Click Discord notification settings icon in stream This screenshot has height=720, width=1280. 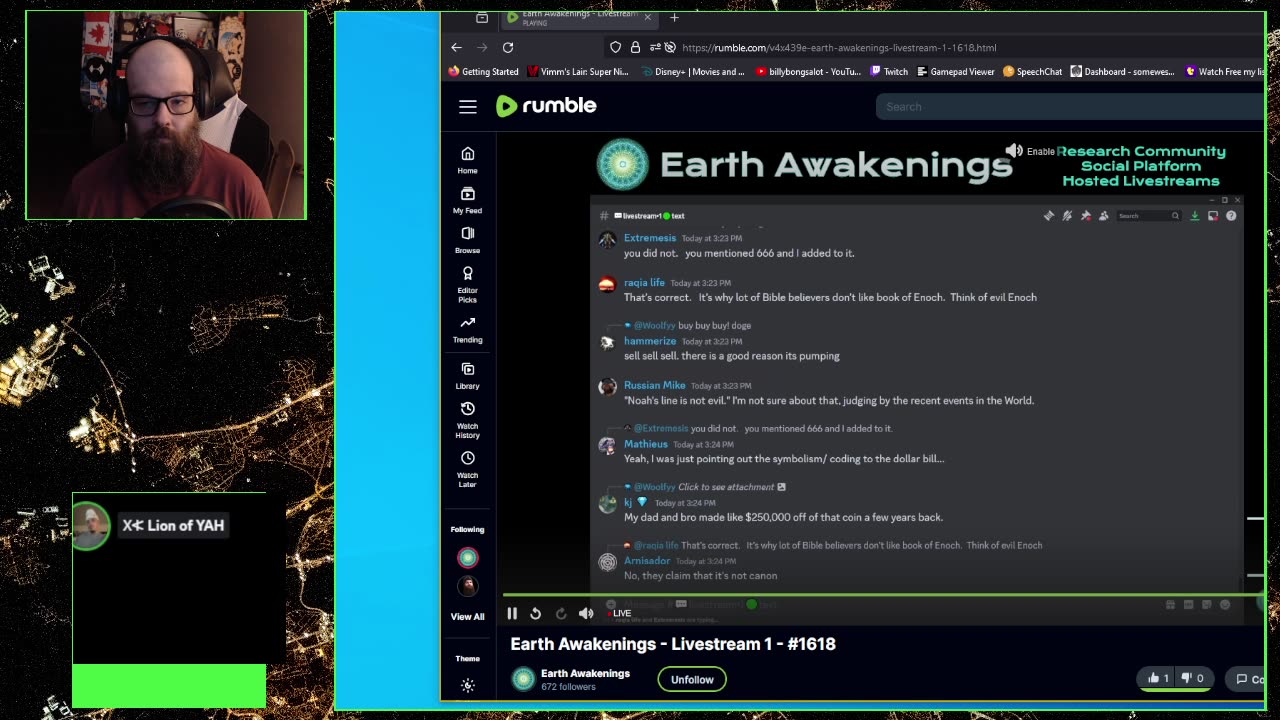(x=1067, y=216)
